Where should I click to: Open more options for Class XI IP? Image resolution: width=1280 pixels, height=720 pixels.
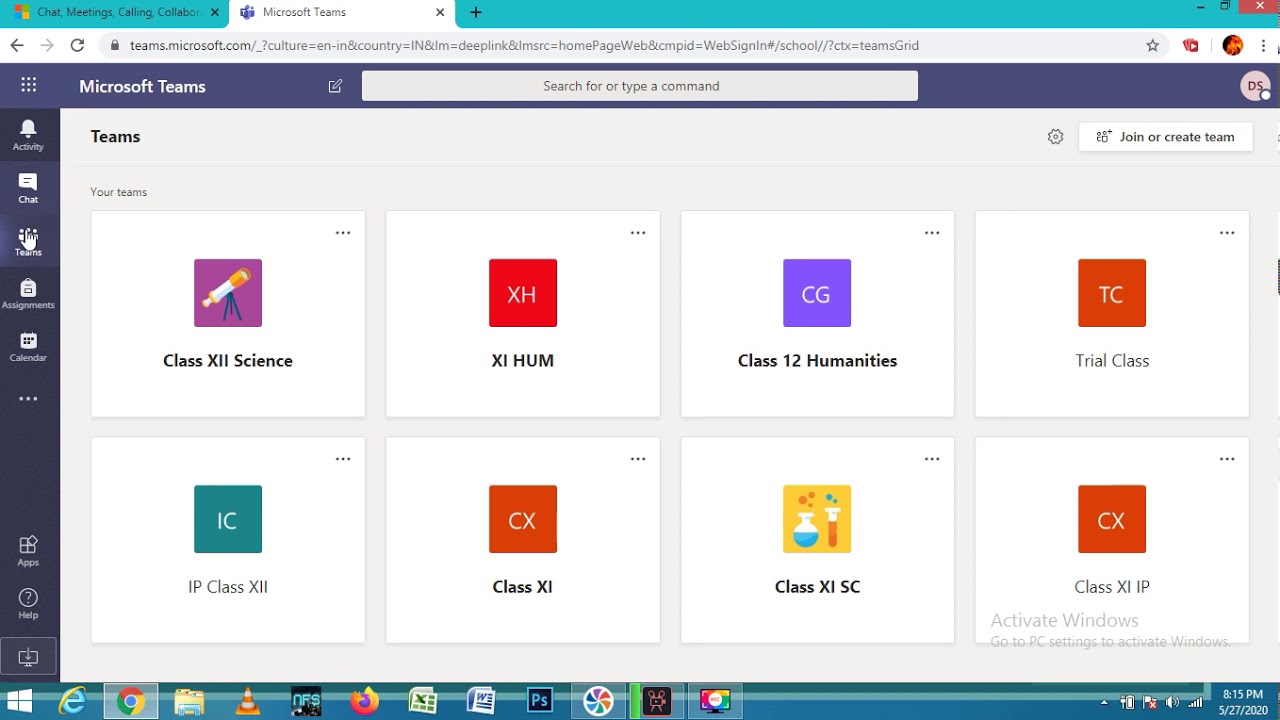click(1227, 459)
